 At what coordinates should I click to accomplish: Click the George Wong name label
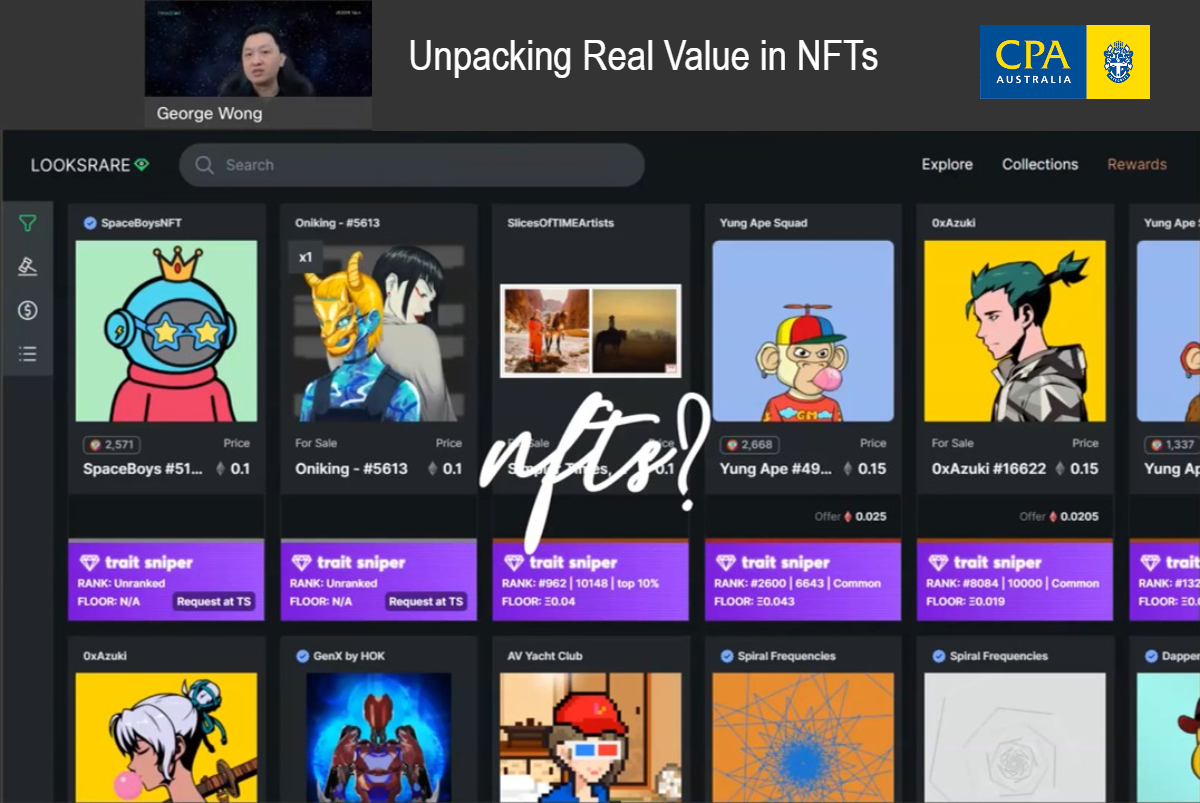point(210,113)
